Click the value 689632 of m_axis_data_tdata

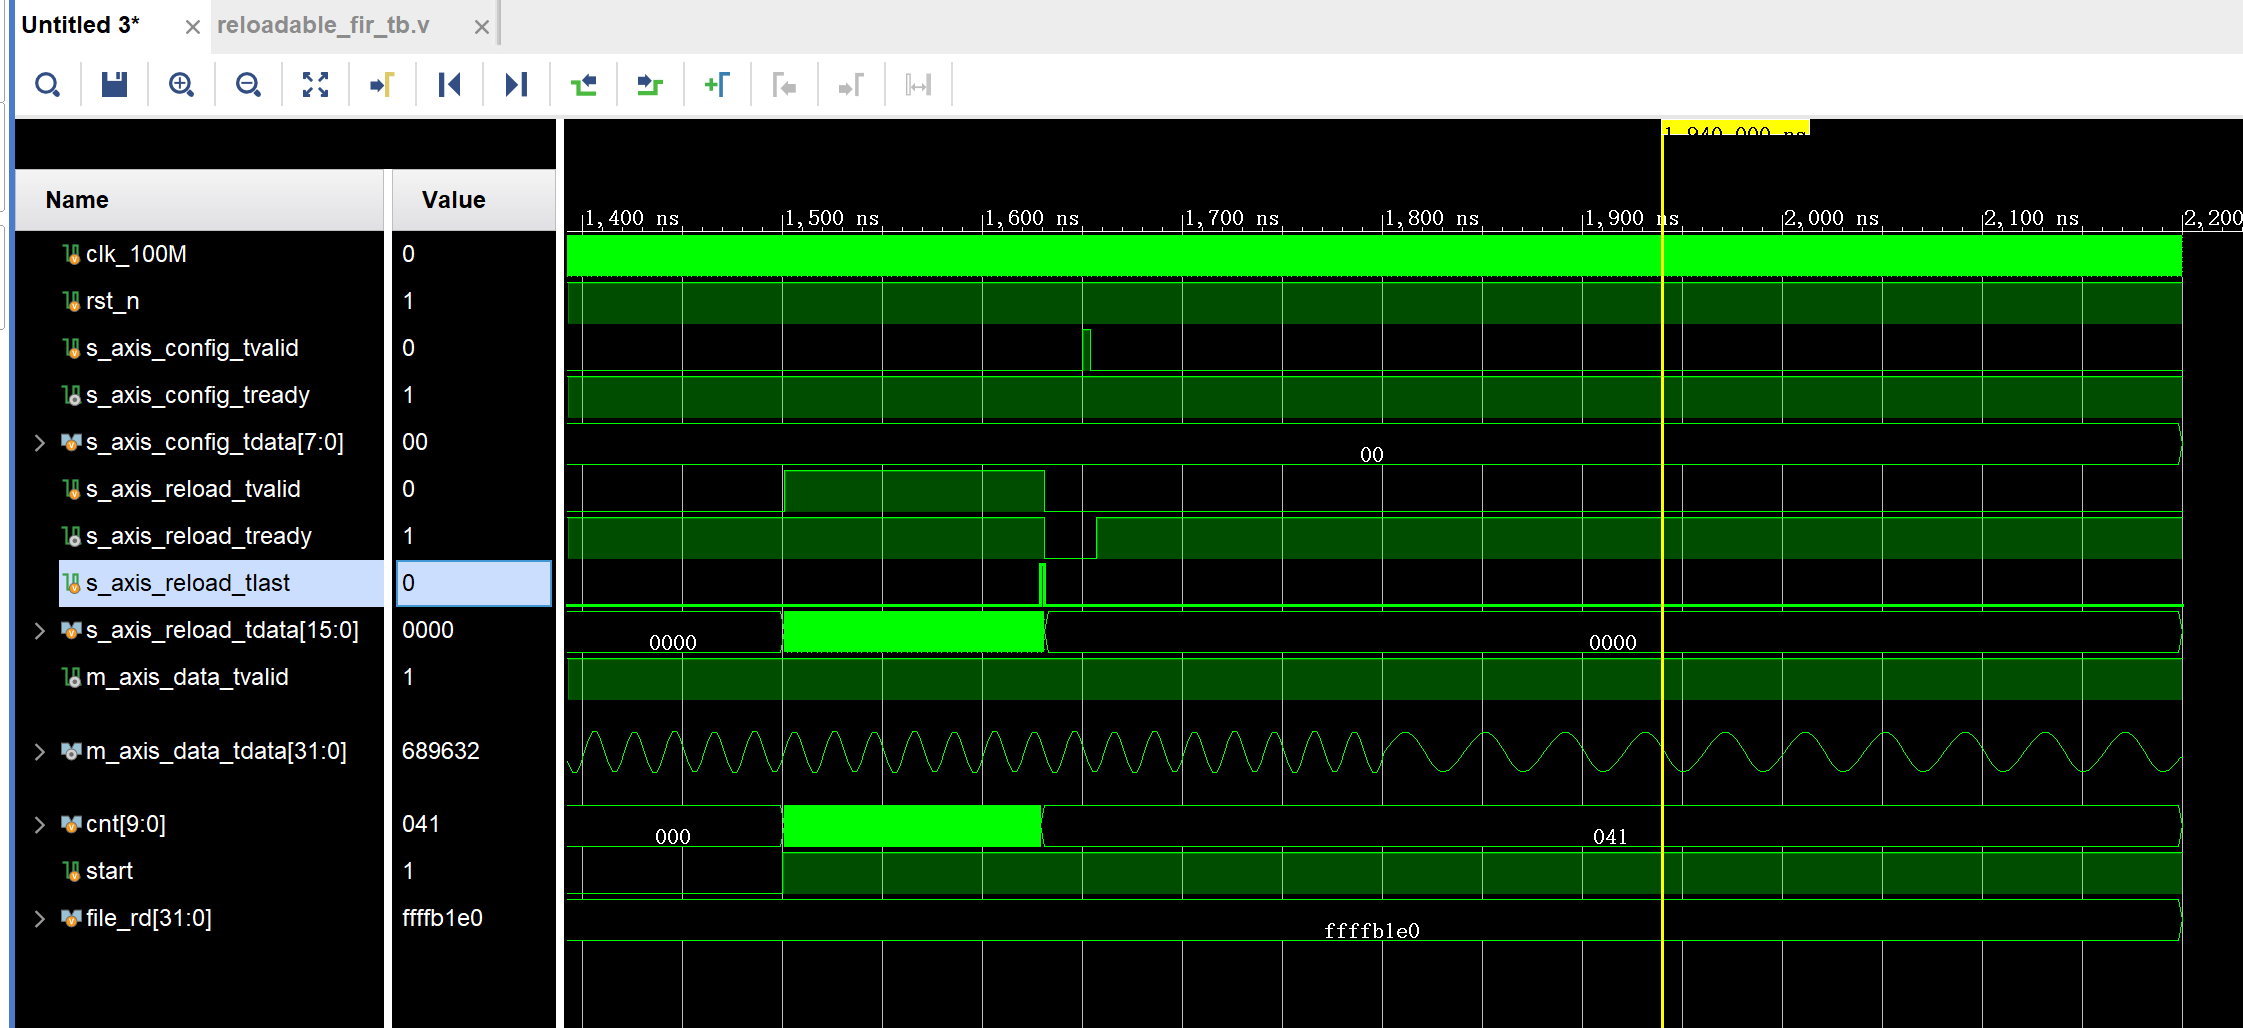coord(441,751)
